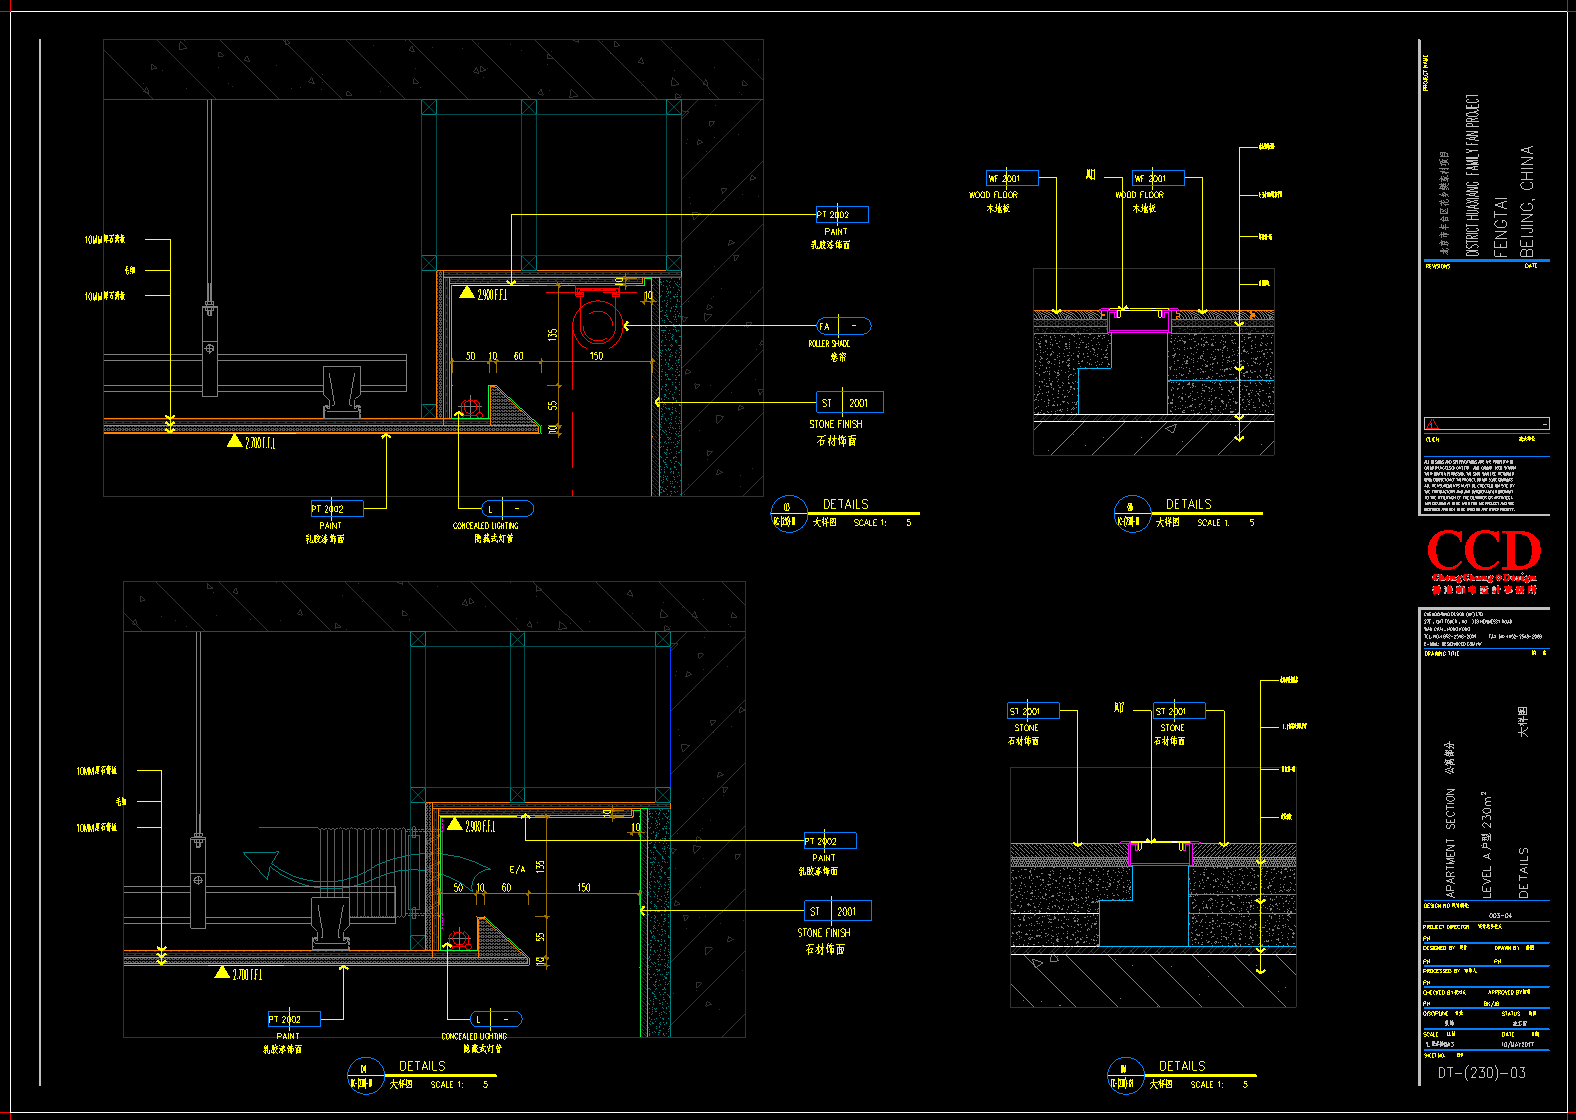This screenshot has height=1120, width=1576.
Task: Select the left WF 2001 wood floor tag
Action: pos(1012,178)
